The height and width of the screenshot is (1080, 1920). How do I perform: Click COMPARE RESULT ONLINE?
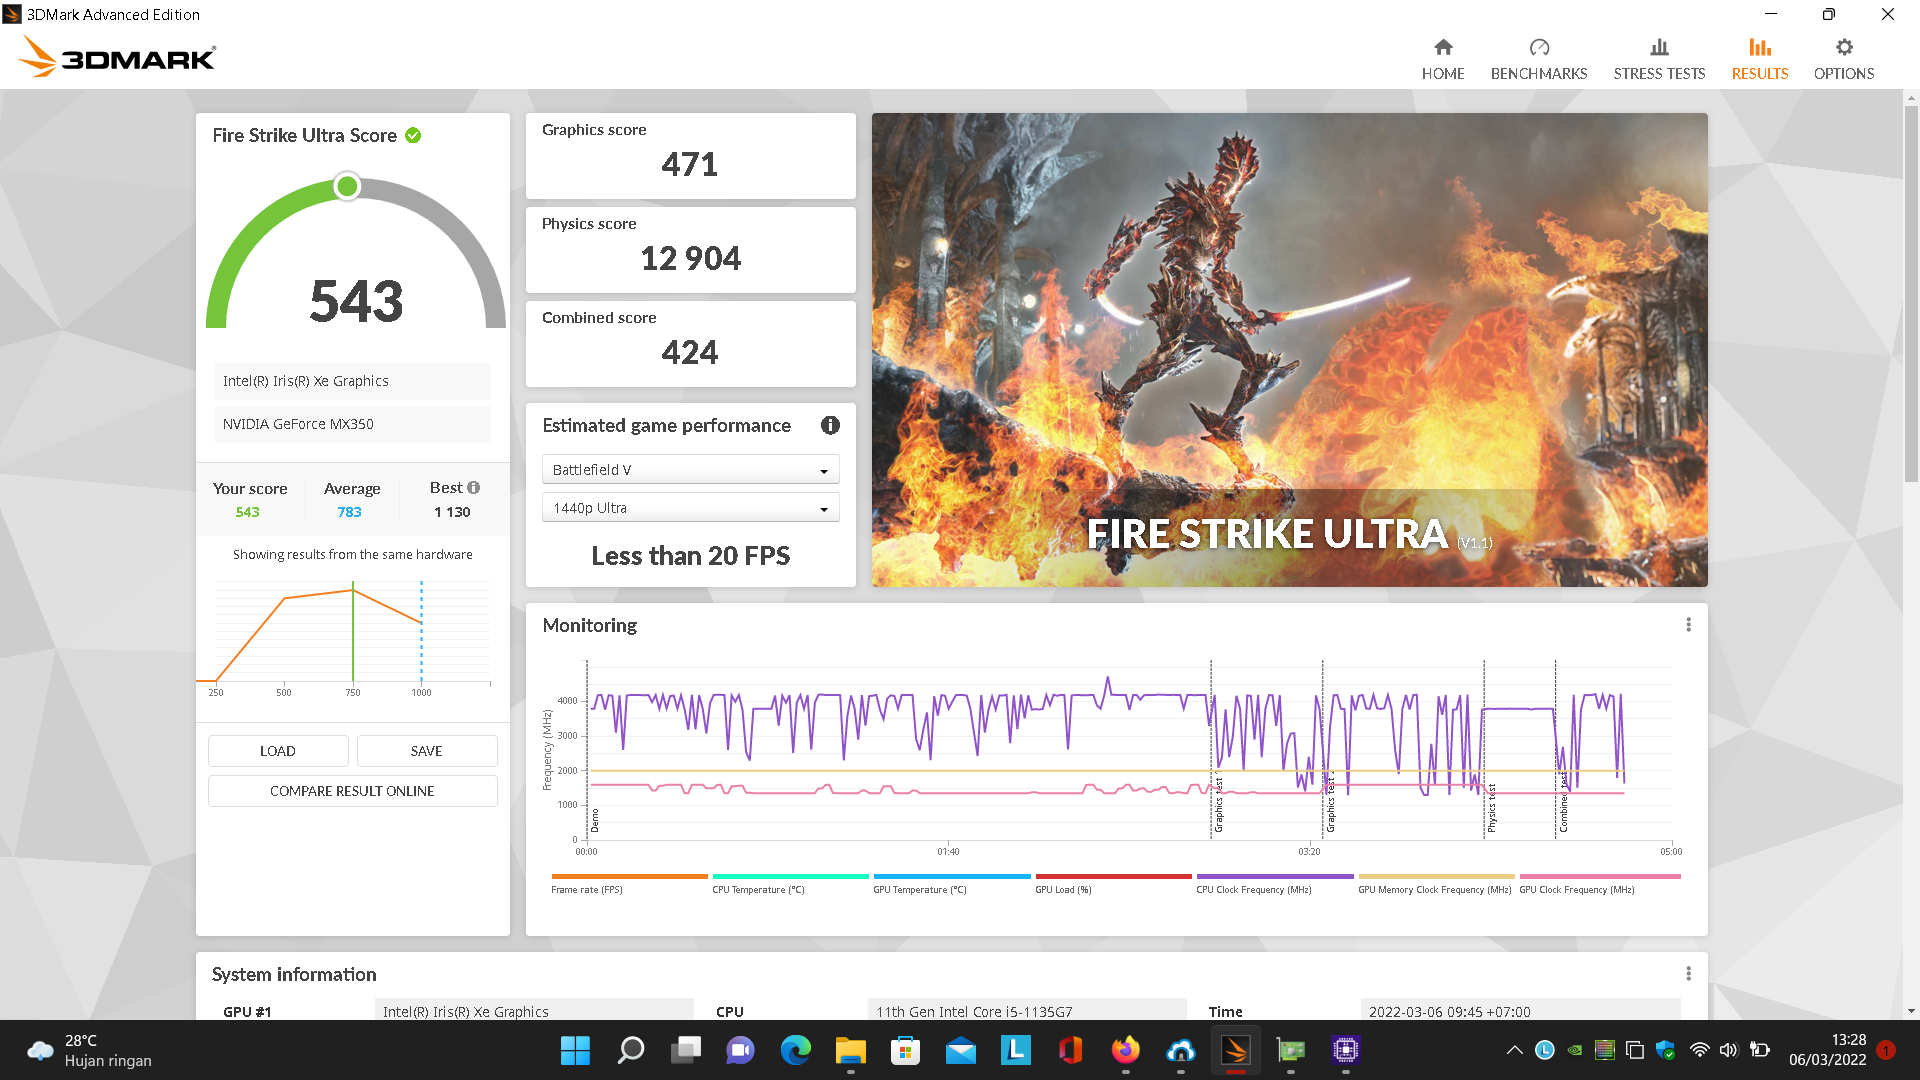(352, 791)
